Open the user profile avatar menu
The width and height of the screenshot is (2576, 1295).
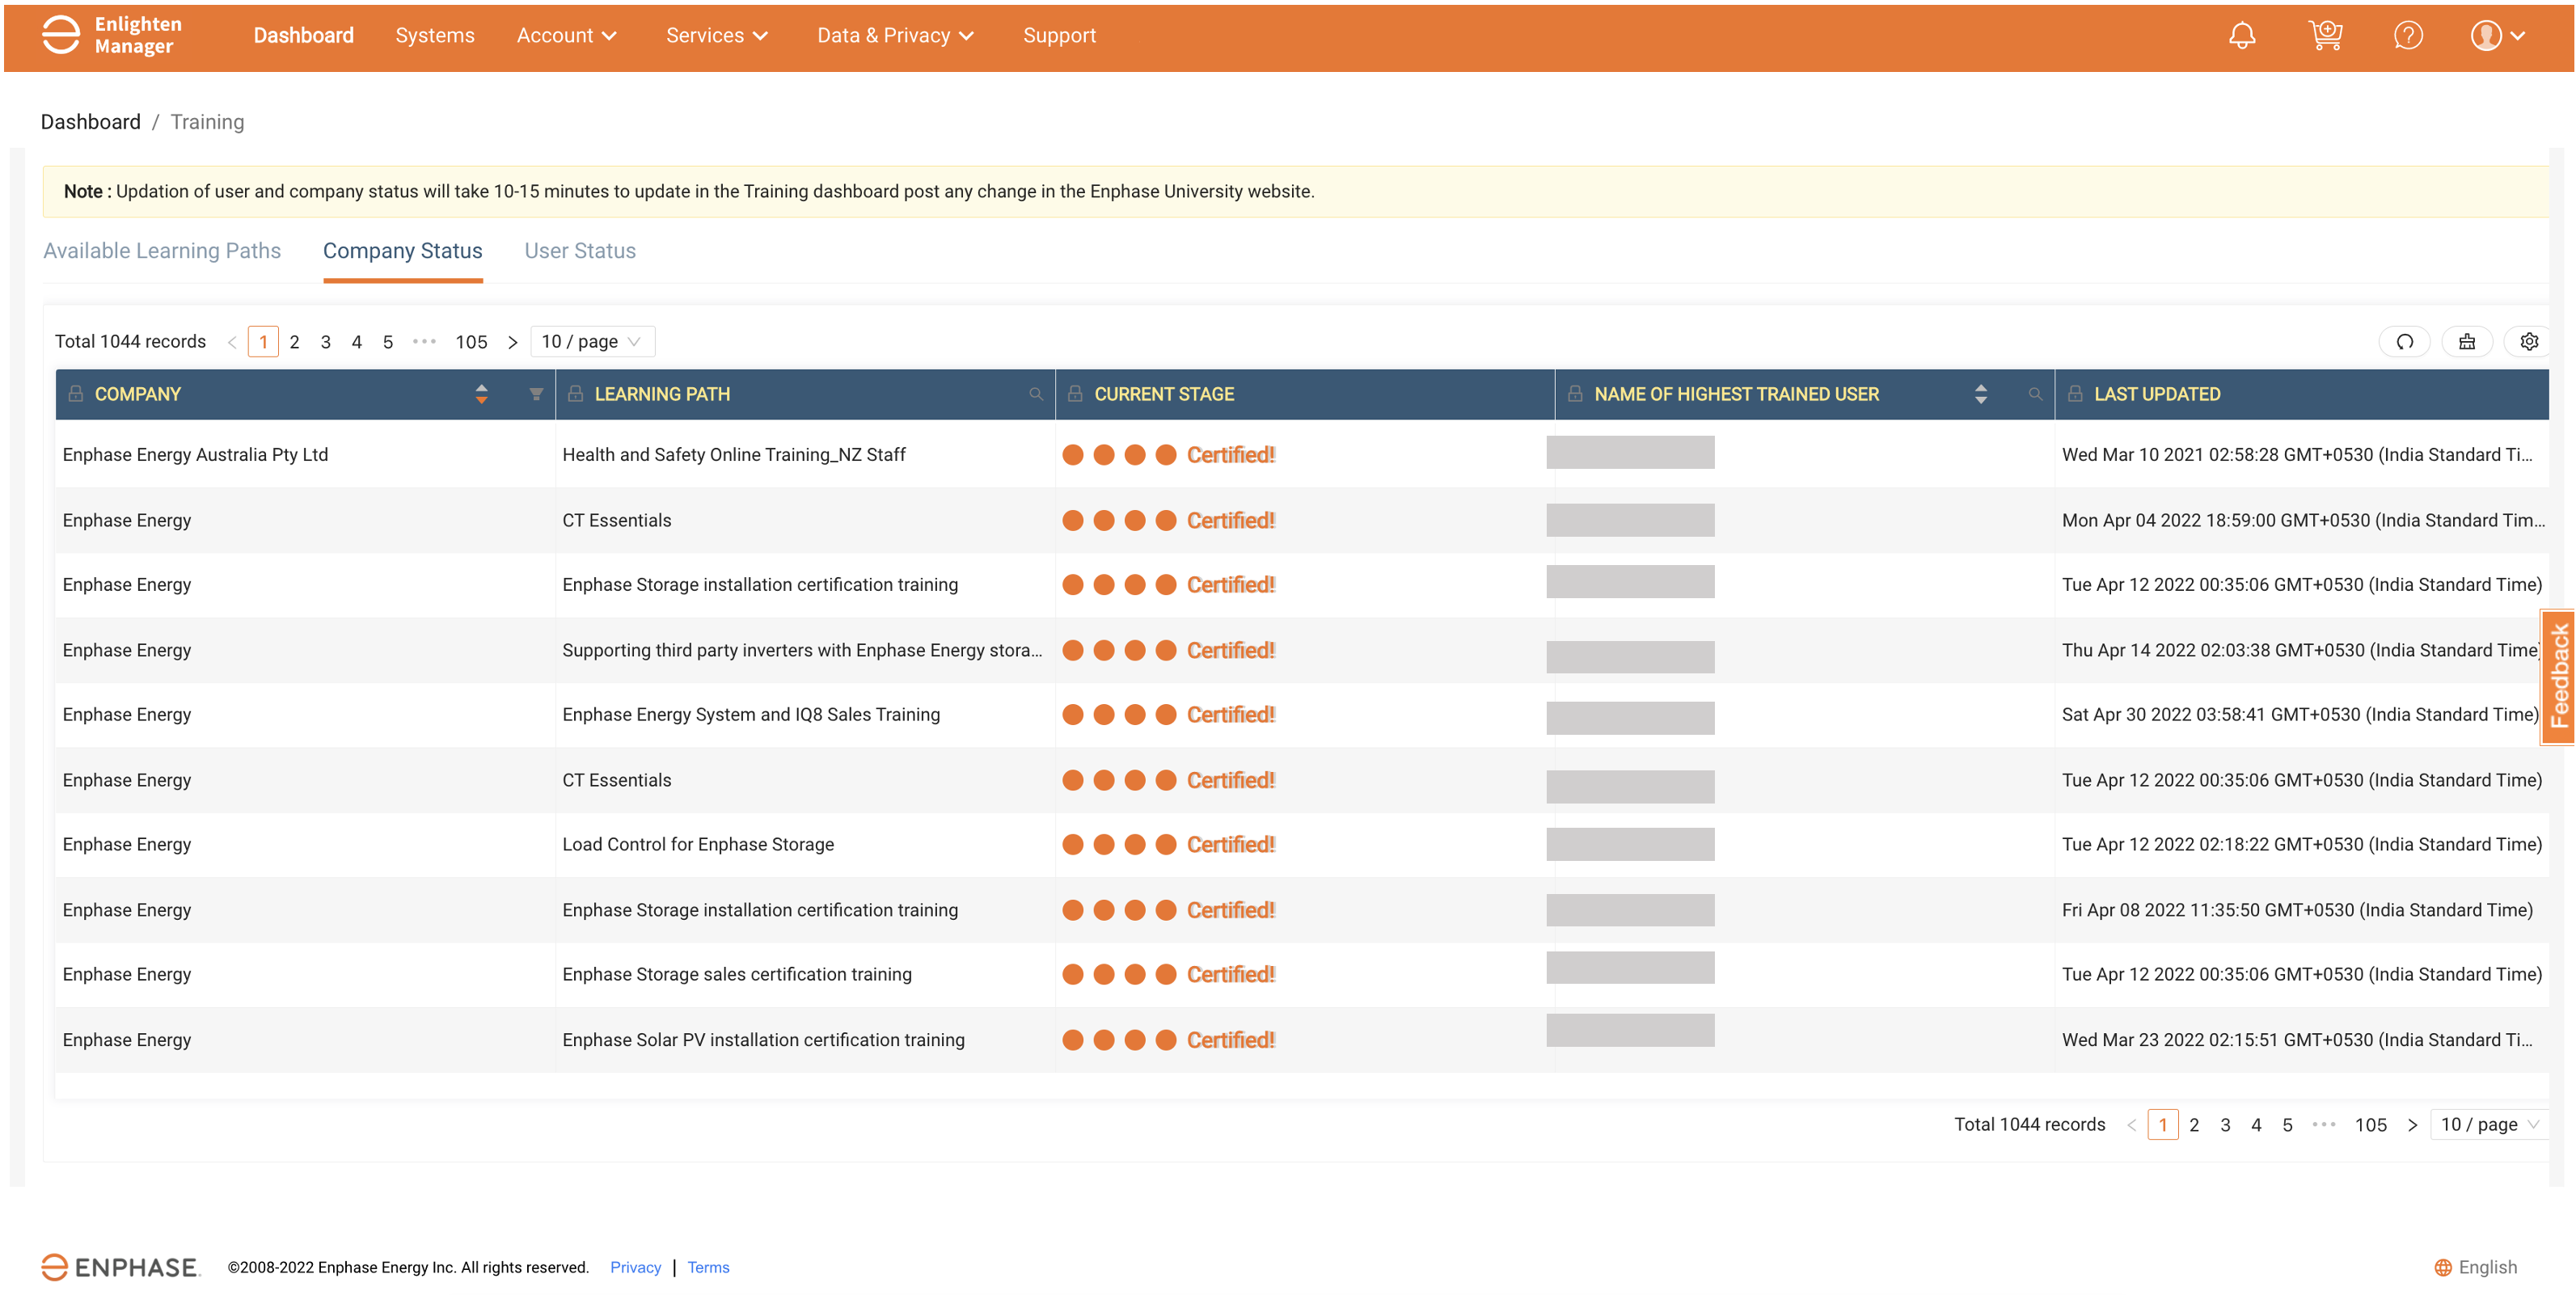click(x=2497, y=36)
